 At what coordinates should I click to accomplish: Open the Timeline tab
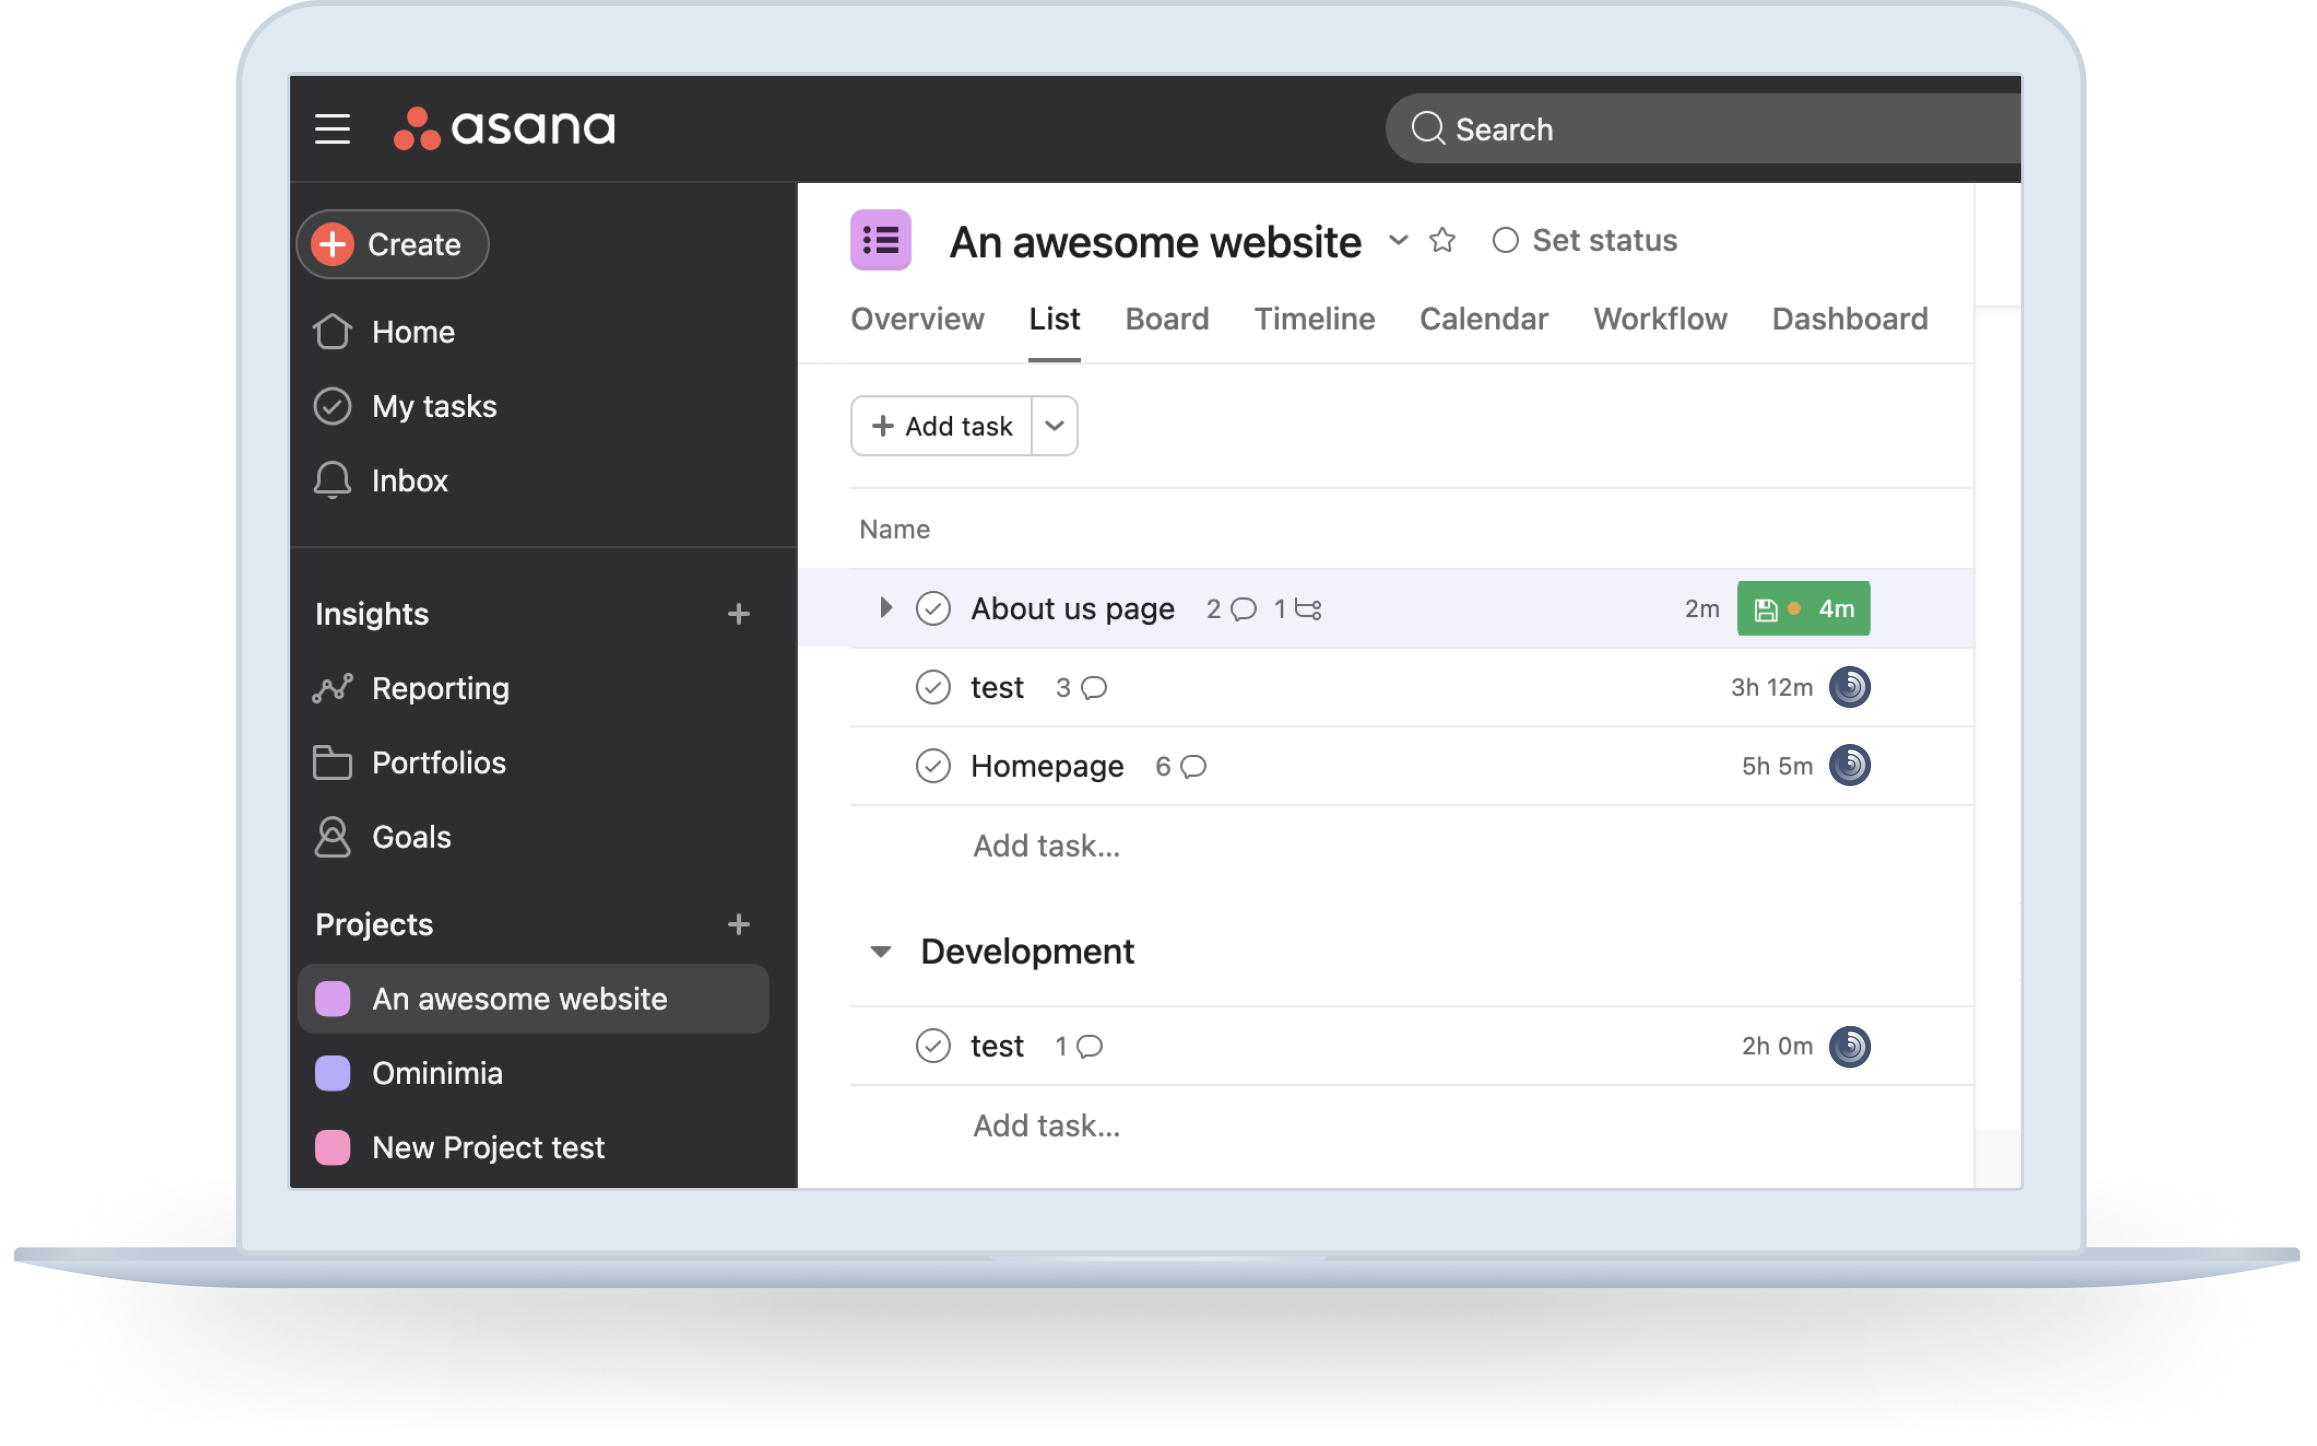point(1314,319)
